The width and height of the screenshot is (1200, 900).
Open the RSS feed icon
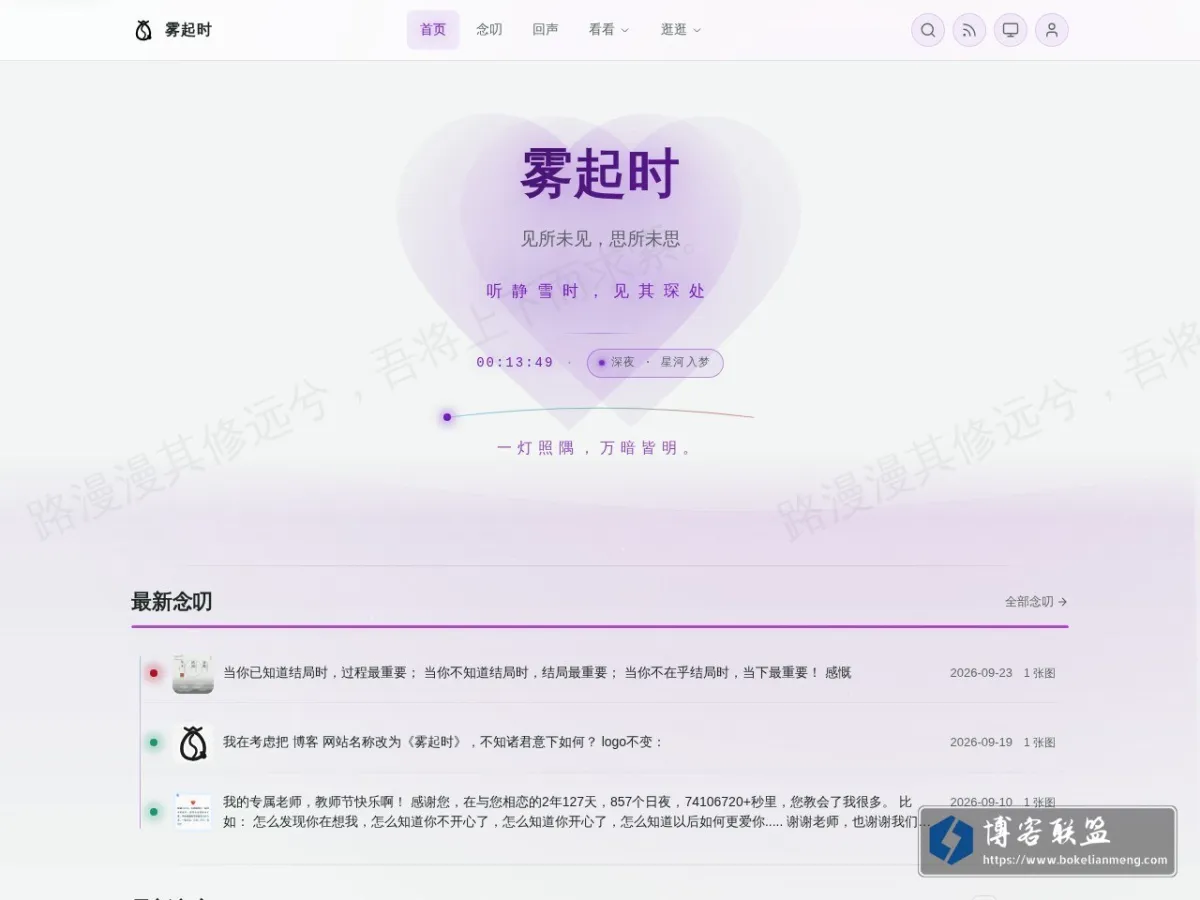coord(969,30)
